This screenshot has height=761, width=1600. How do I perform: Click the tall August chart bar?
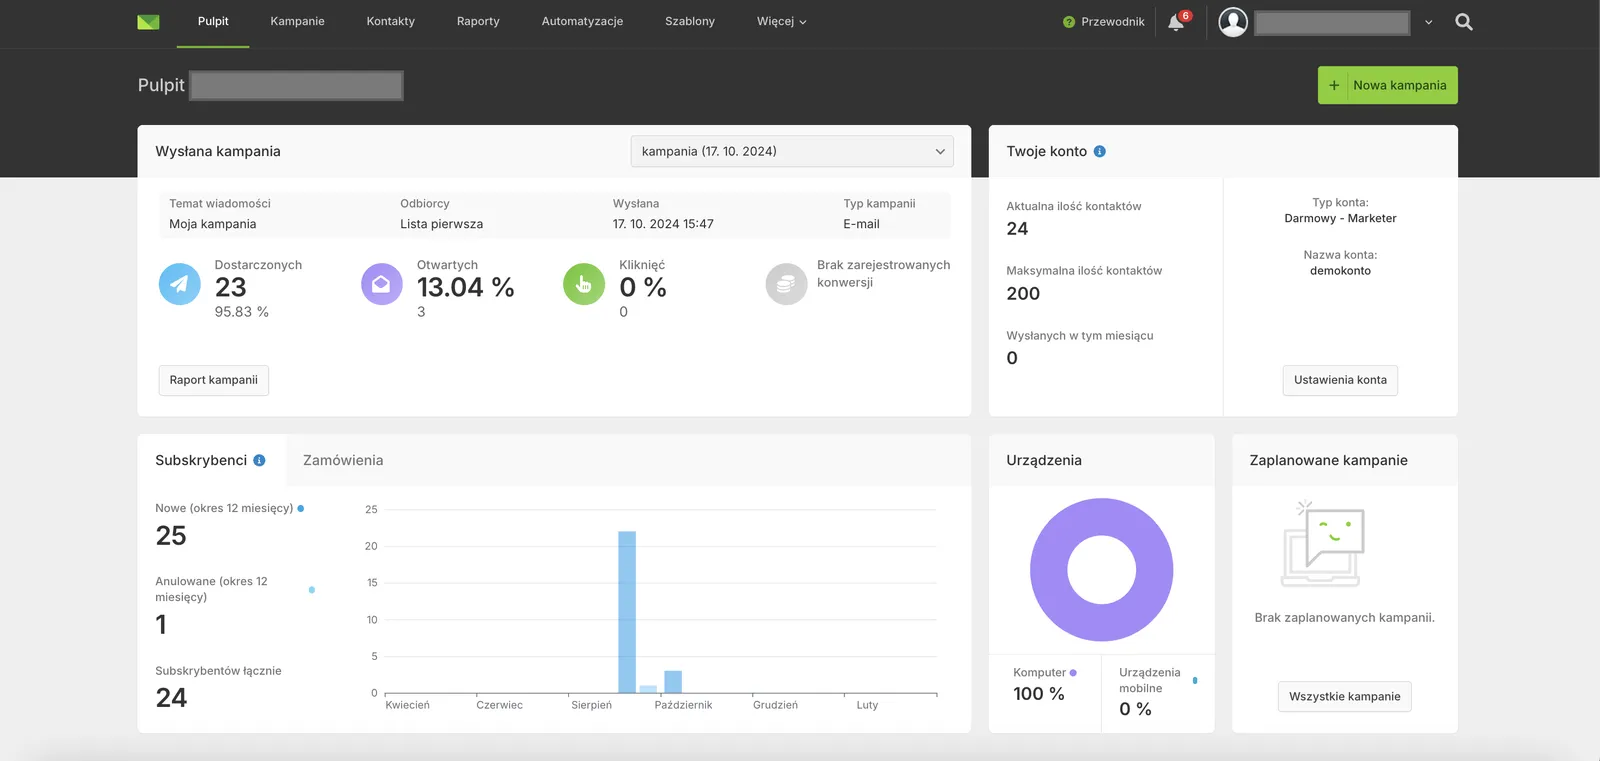tap(627, 611)
